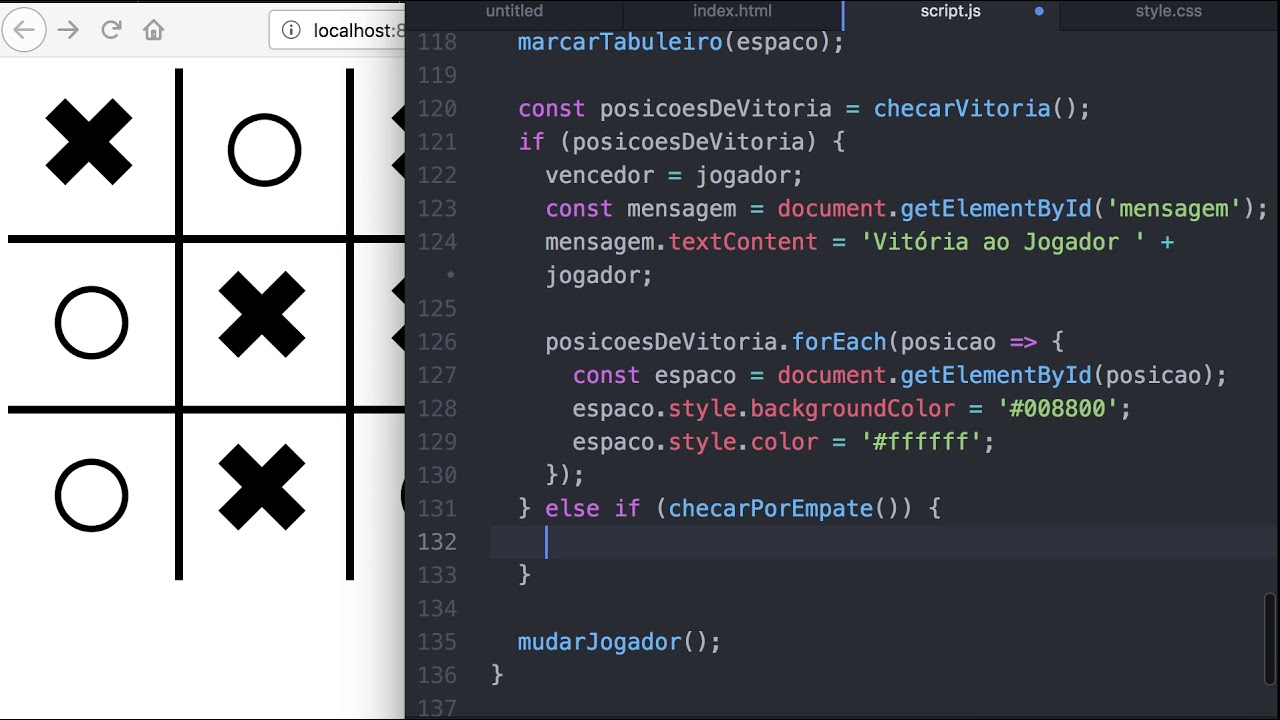Go to the browser home icon
Viewport: 1280px width, 720px height.
coord(154,30)
